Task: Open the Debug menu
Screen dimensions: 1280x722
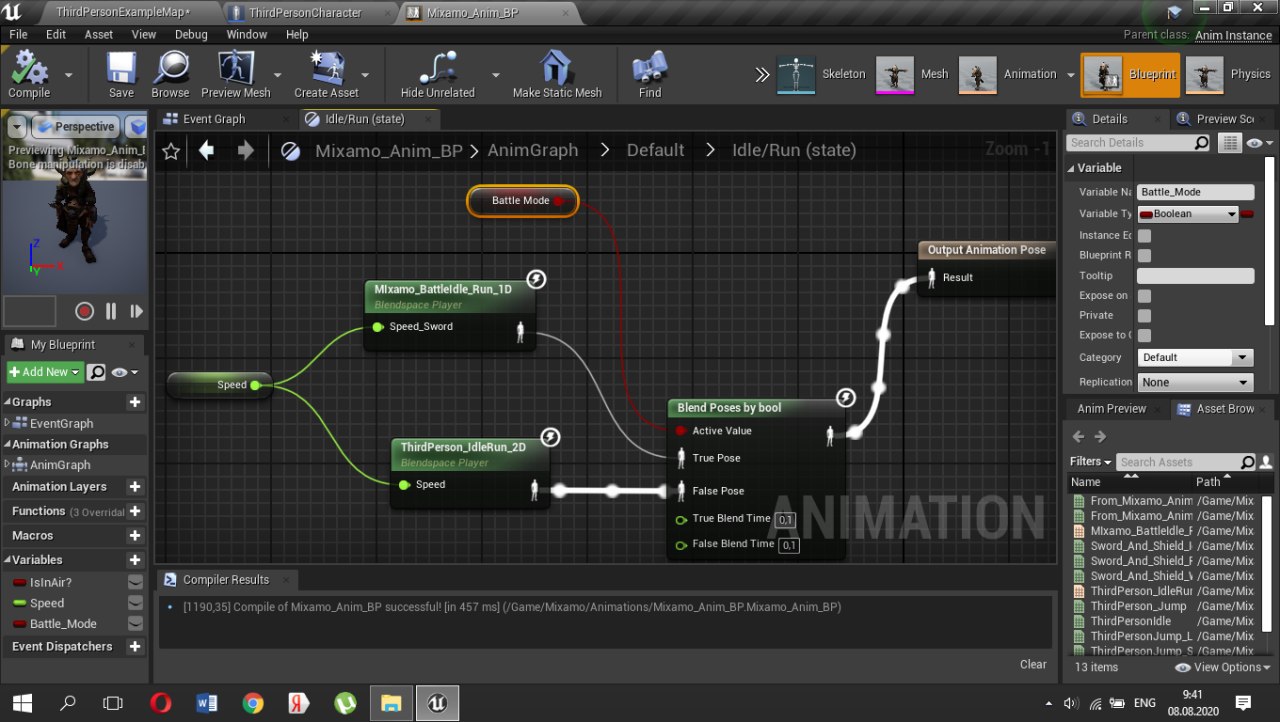Action: point(191,34)
